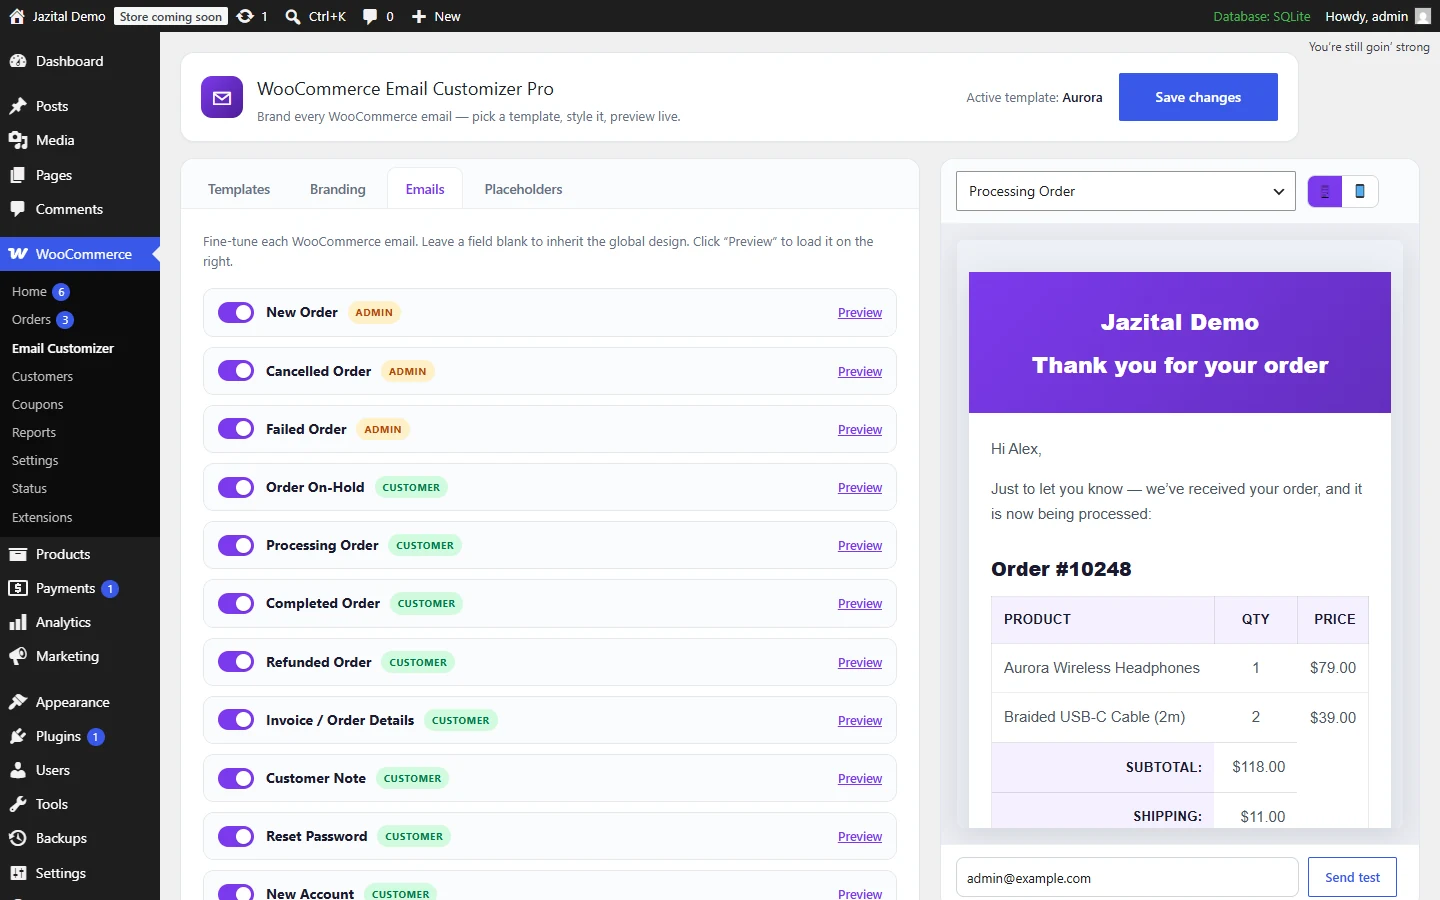The image size is (1440, 900).
Task: Preview the Invoice / Order Details email
Action: point(860,721)
